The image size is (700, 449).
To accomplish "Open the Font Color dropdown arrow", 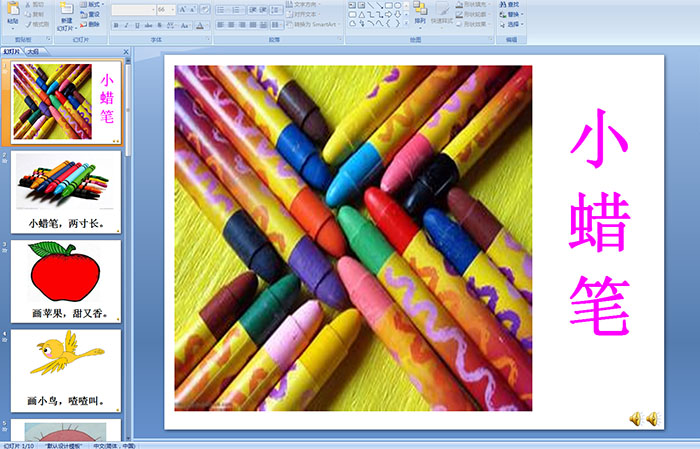I will coord(207,25).
